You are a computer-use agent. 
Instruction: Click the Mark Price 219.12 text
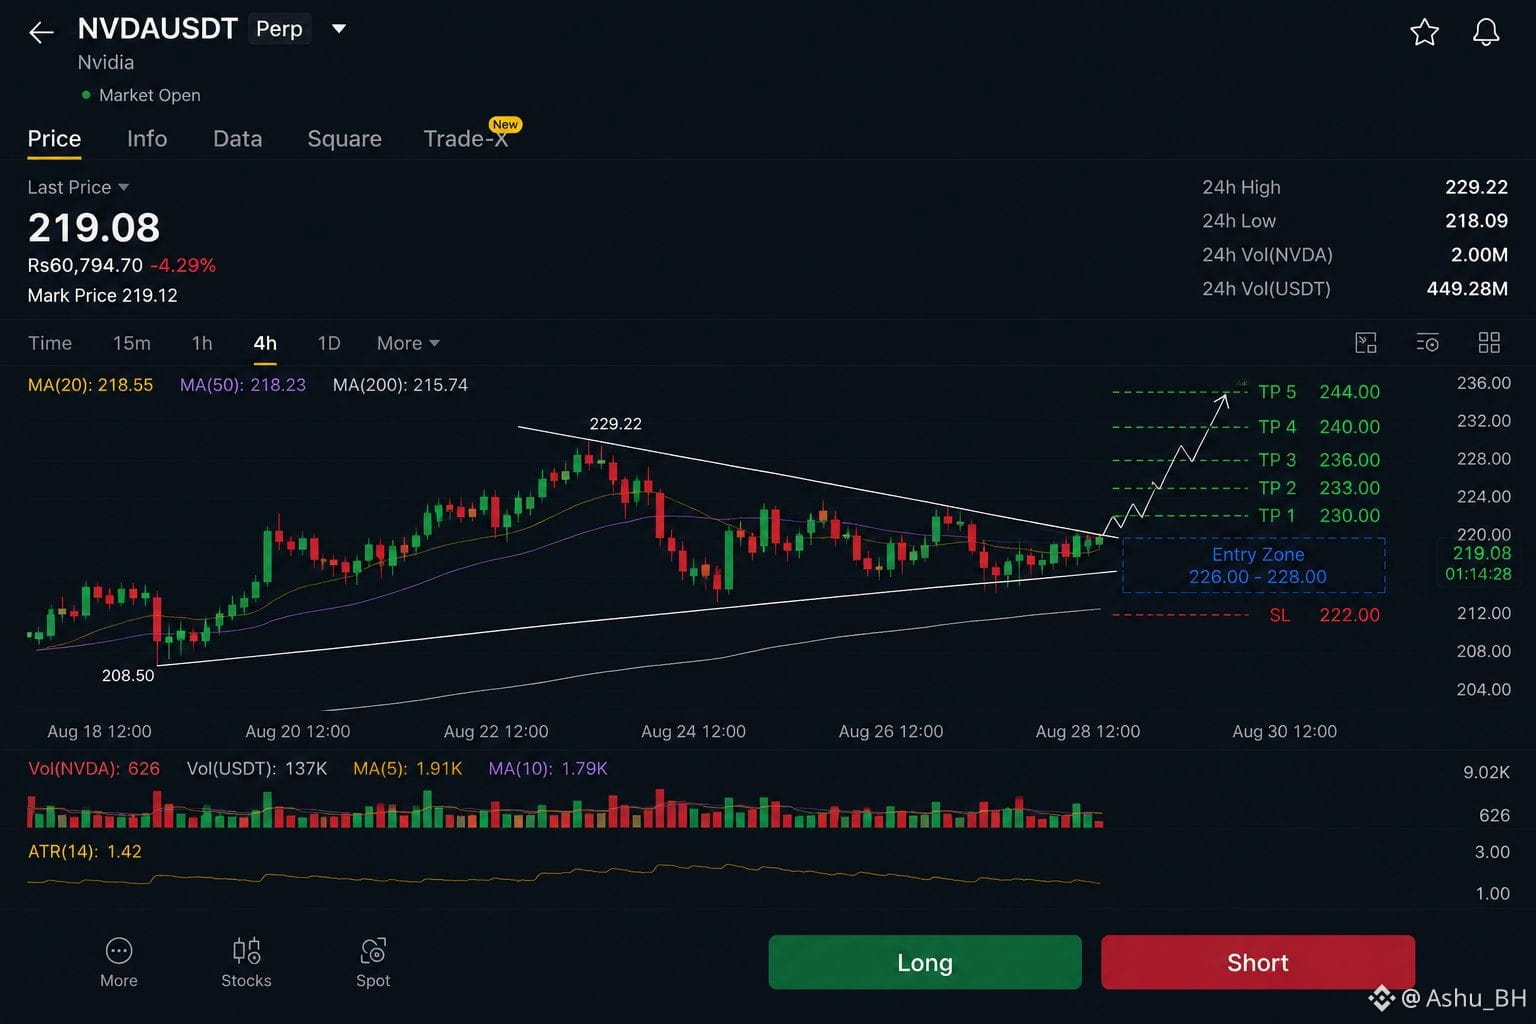(x=102, y=296)
